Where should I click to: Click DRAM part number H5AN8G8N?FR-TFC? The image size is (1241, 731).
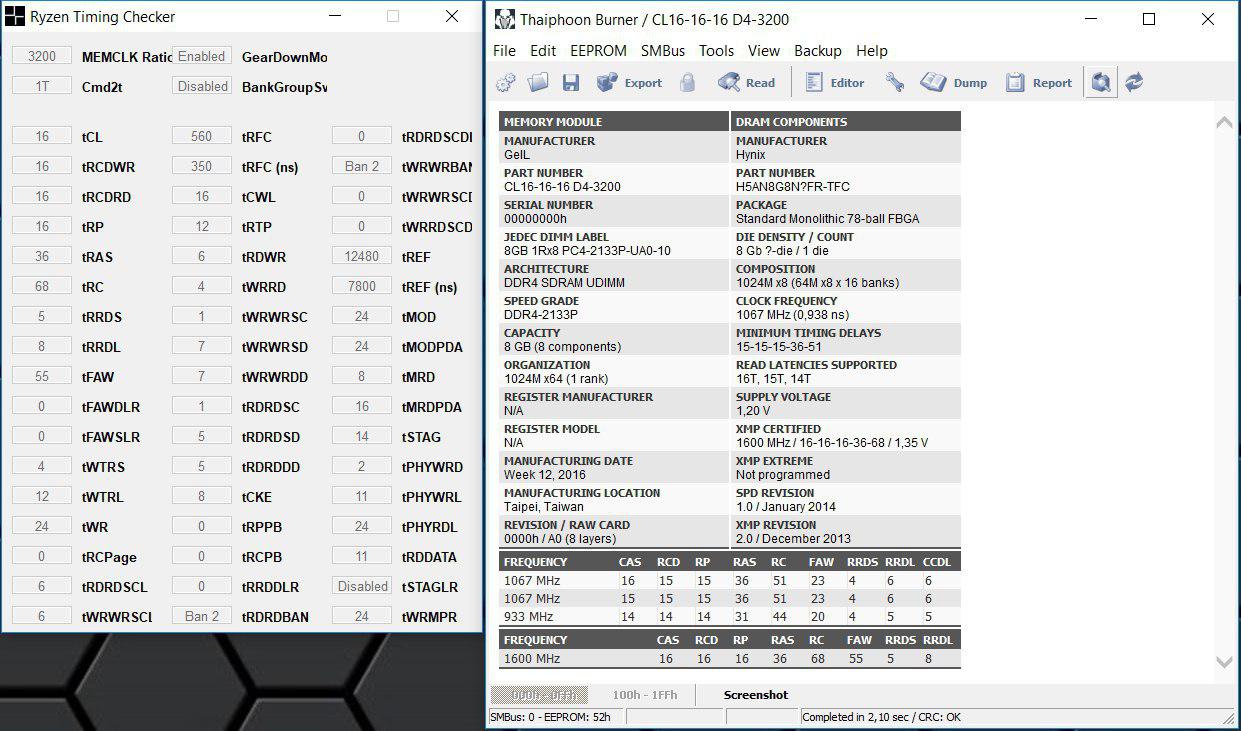793,187
